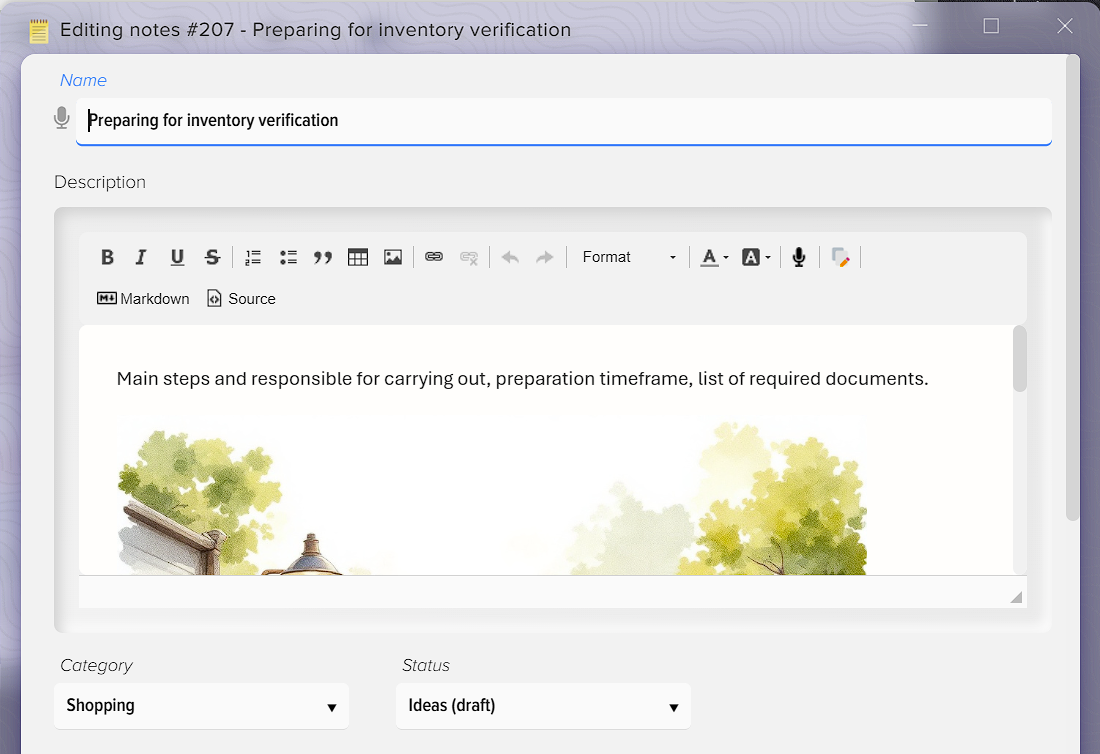Redo the last edit

tap(544, 257)
